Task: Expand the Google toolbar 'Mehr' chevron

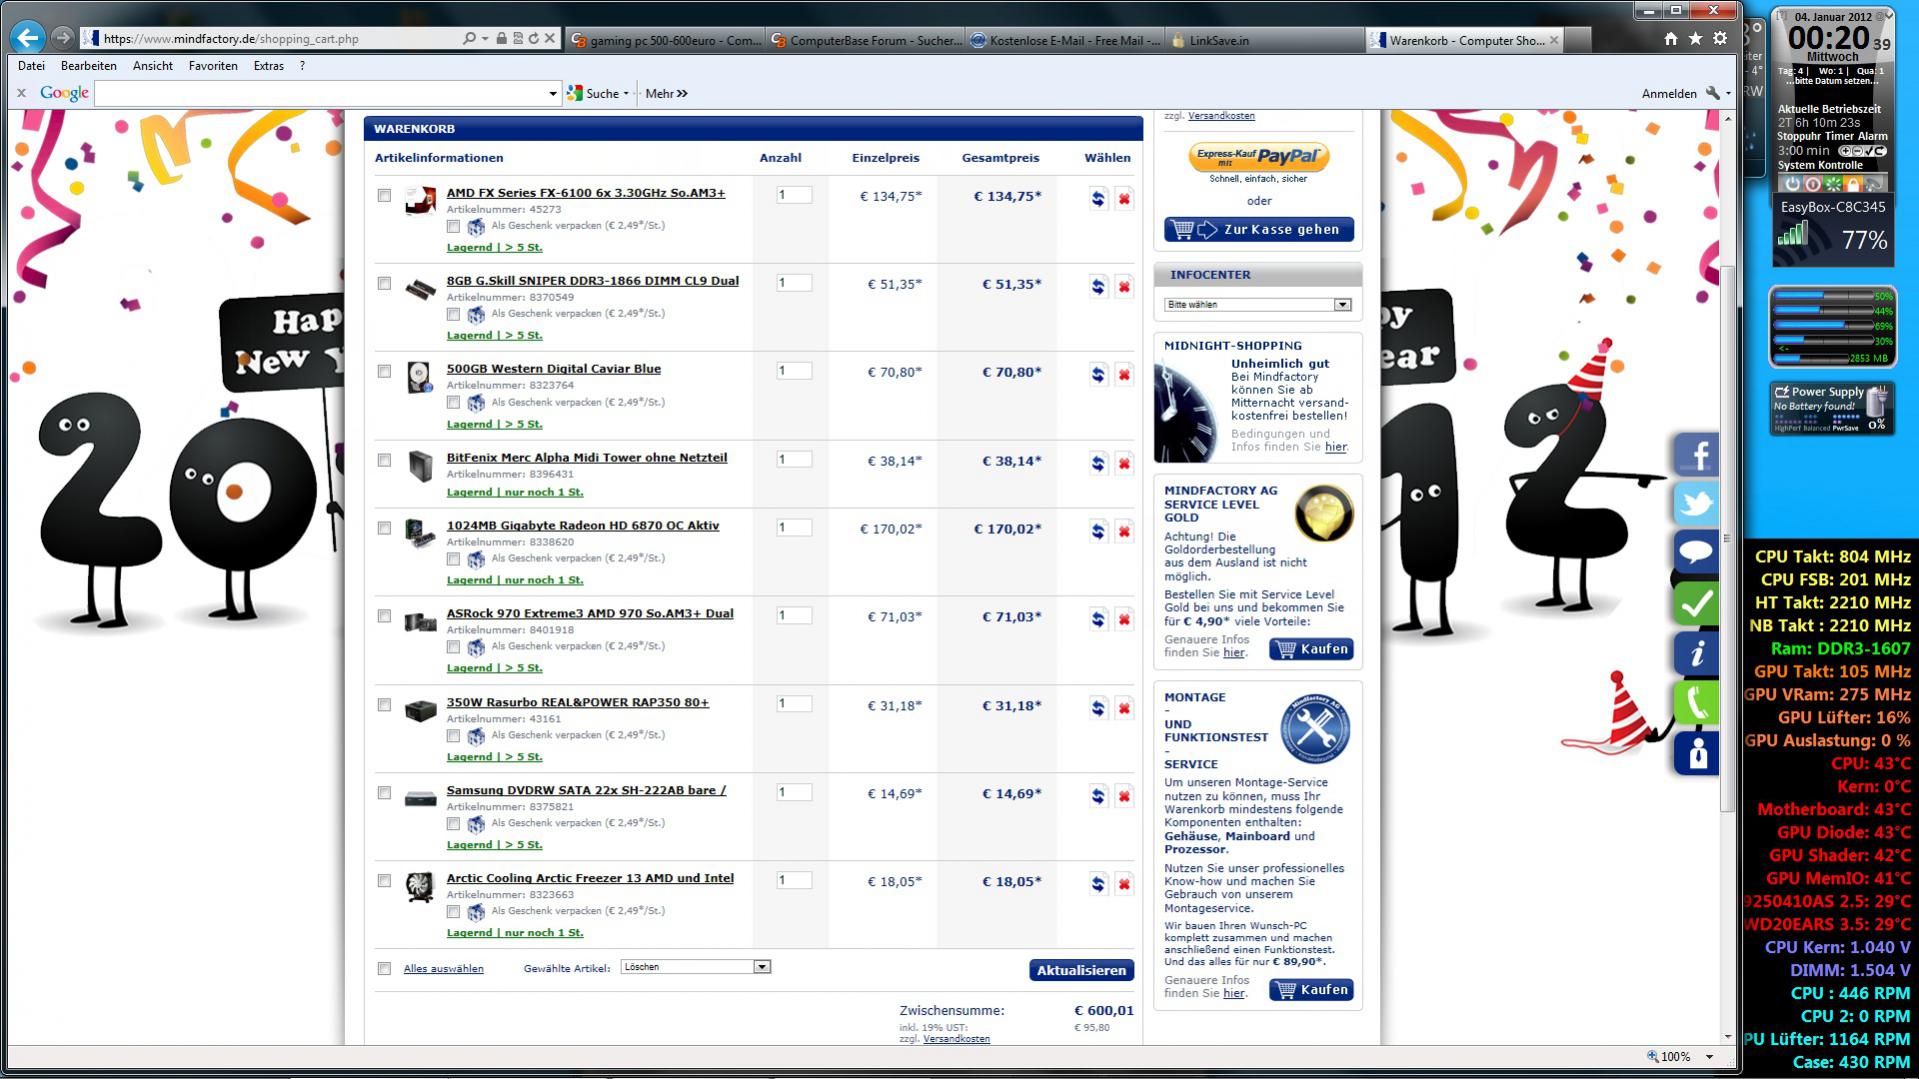Action: click(682, 93)
